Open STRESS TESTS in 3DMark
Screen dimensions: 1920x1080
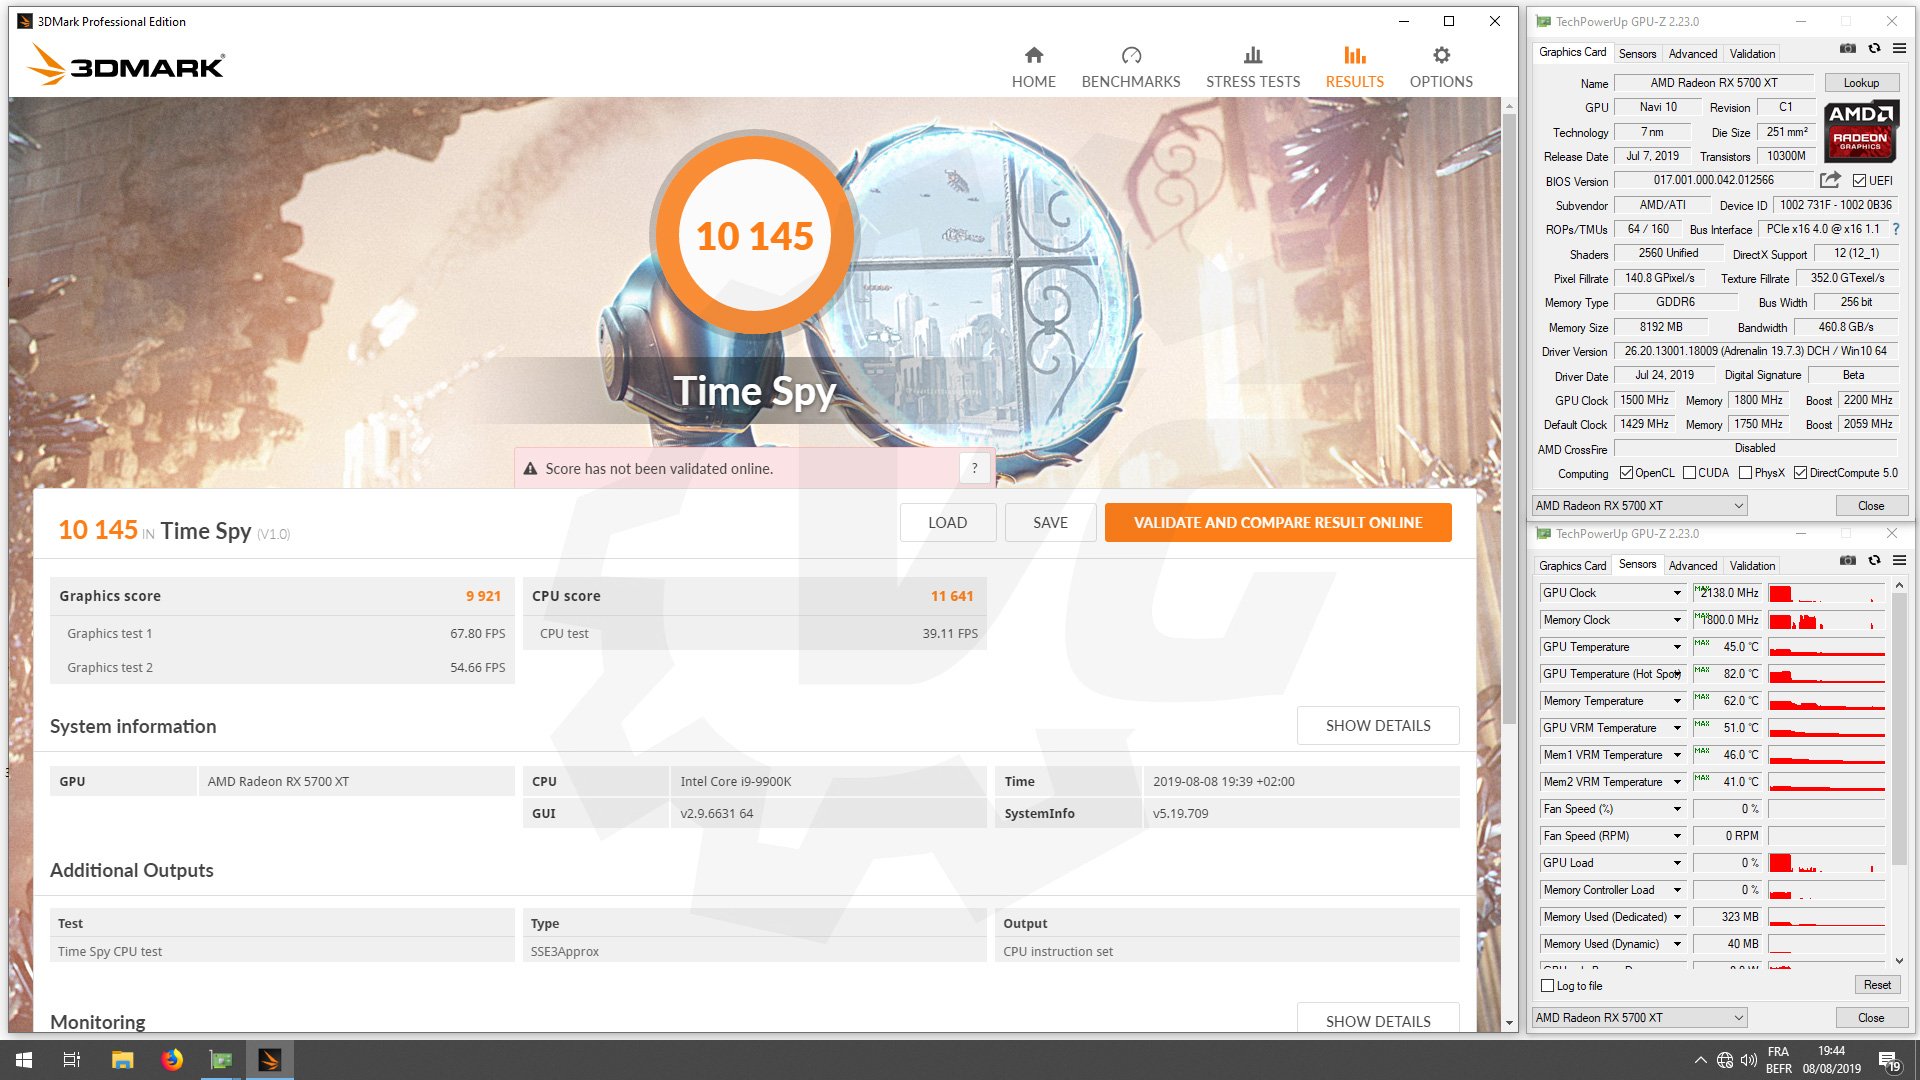tap(1252, 67)
